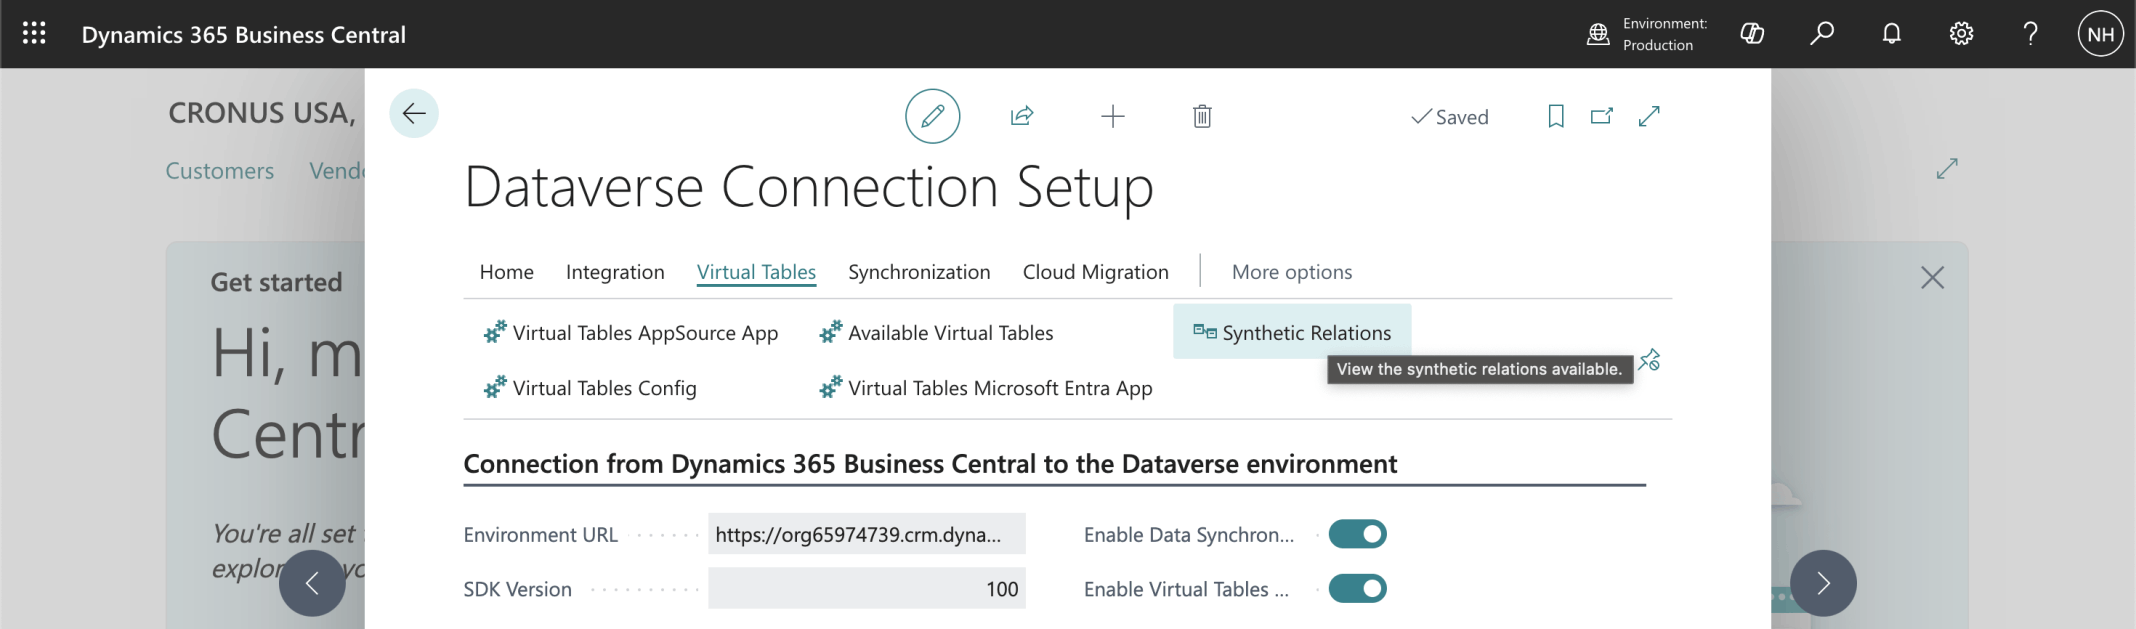Open page in new window icon
Image resolution: width=2136 pixels, height=629 pixels.
(1601, 116)
